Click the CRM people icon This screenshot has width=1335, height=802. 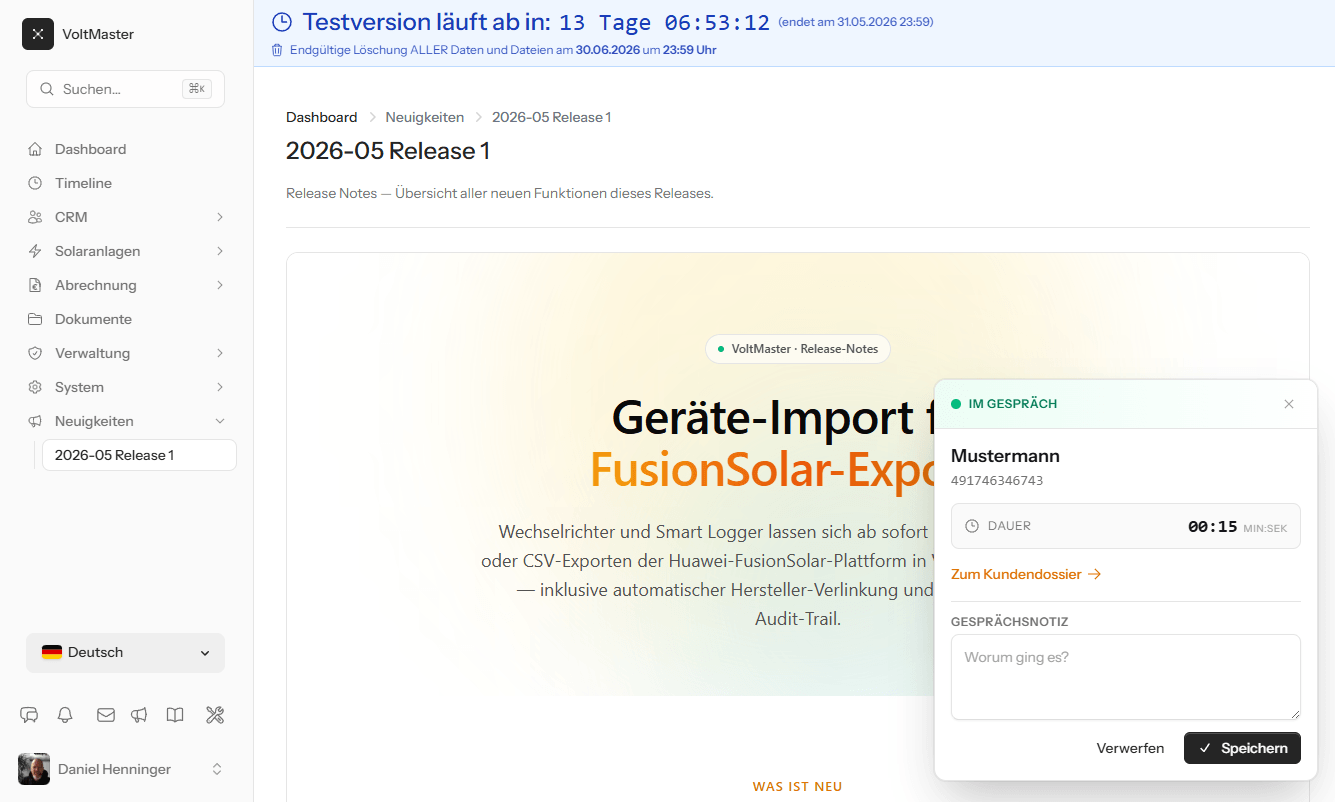tap(35, 217)
